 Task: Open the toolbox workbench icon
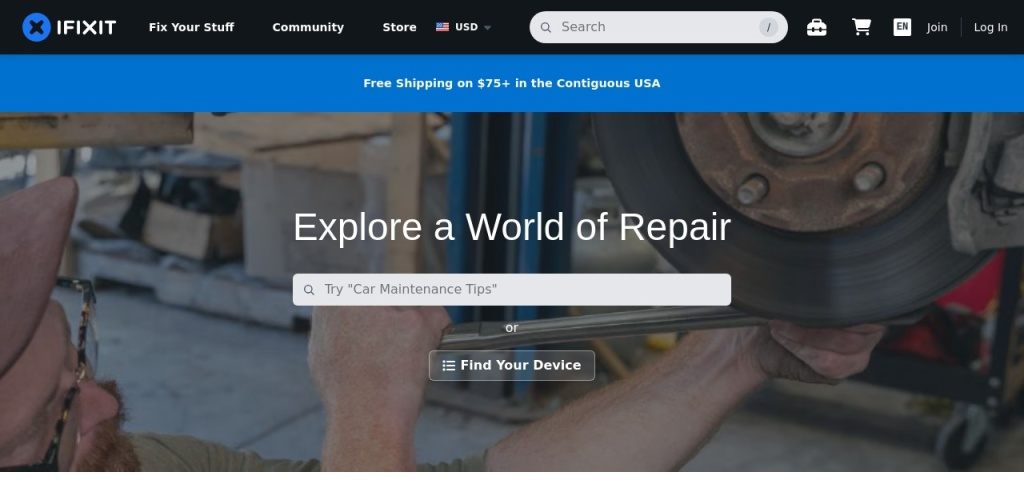(816, 27)
